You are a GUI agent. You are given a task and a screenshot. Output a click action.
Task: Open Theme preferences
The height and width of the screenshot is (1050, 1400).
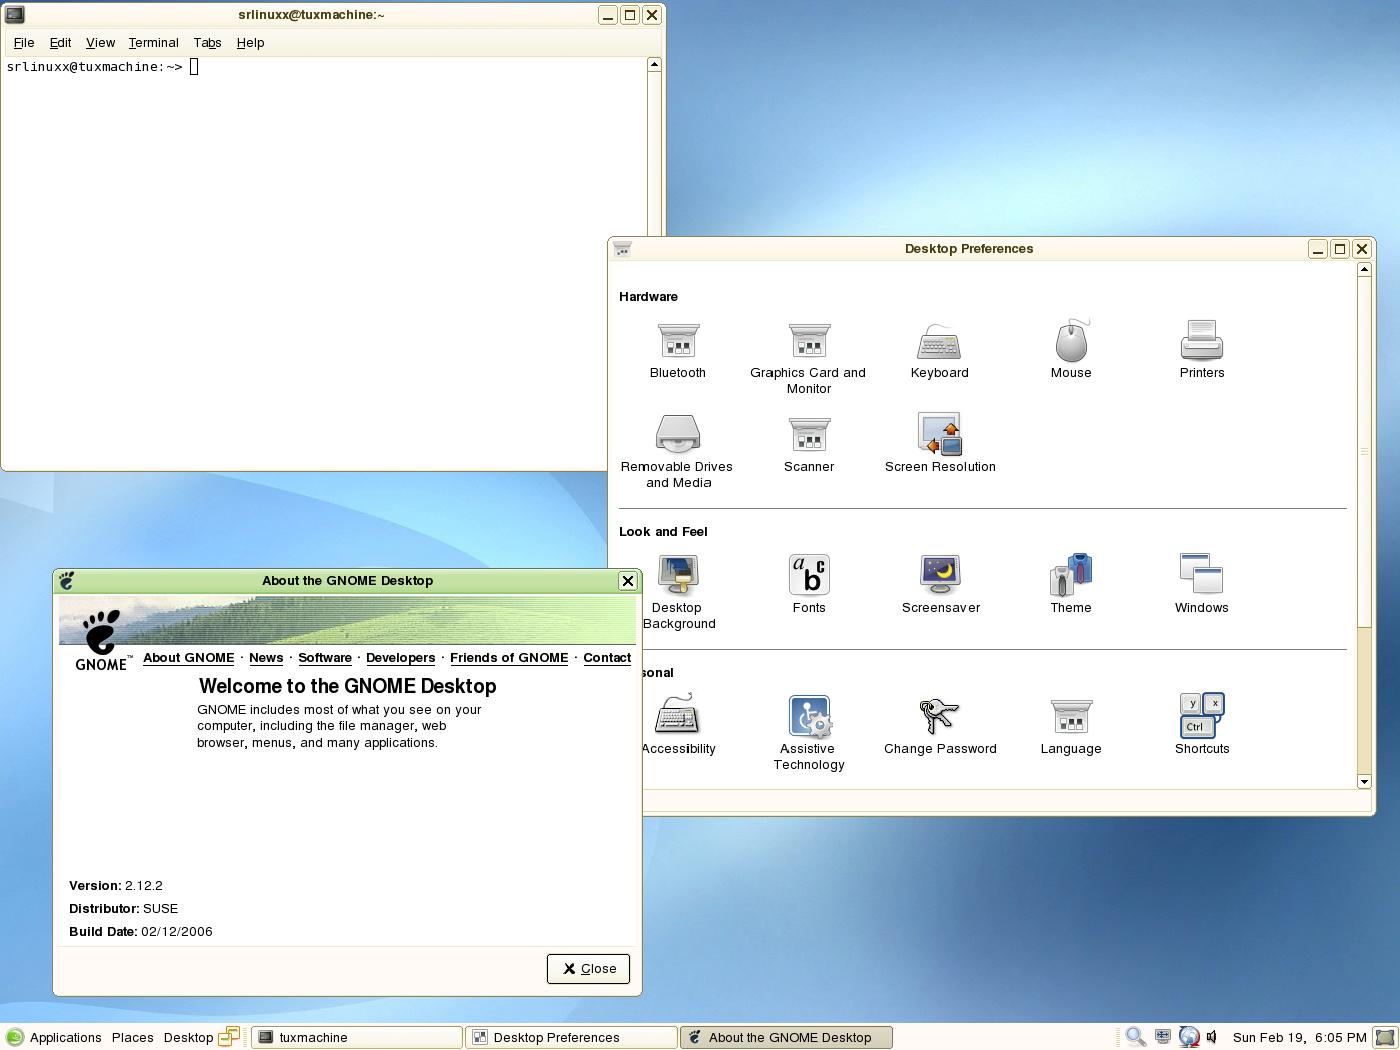pos(1070,584)
